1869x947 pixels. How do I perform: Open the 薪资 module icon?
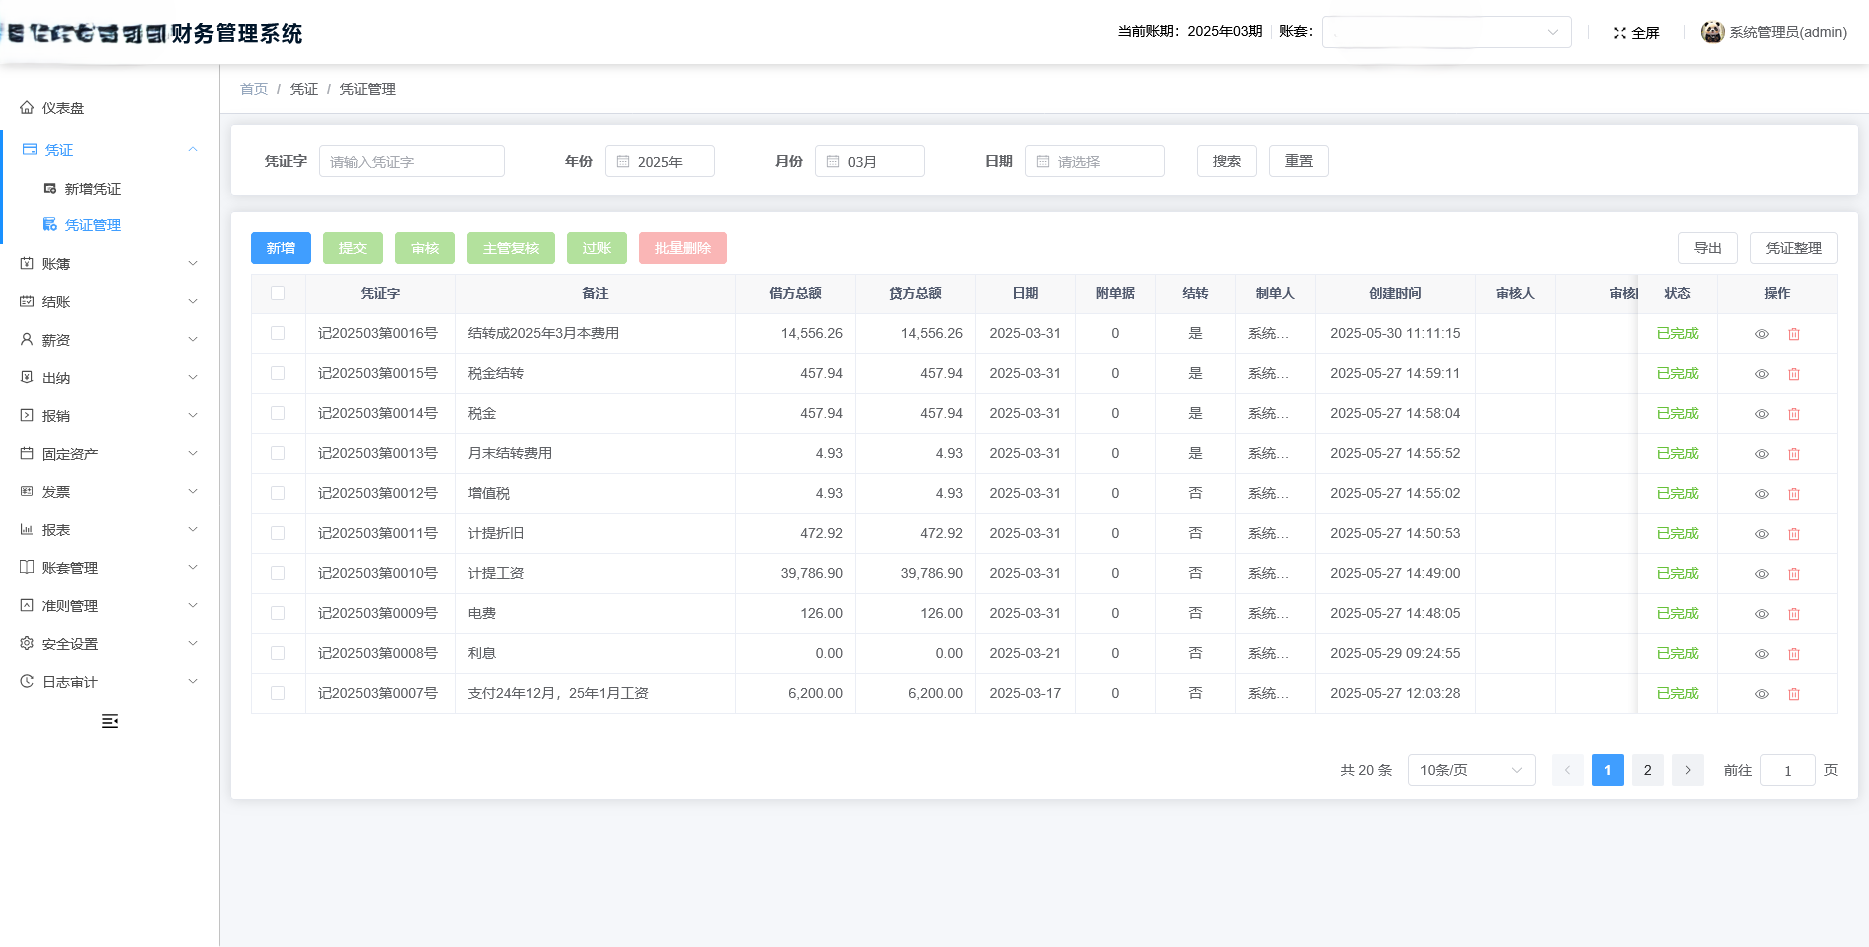[26, 339]
